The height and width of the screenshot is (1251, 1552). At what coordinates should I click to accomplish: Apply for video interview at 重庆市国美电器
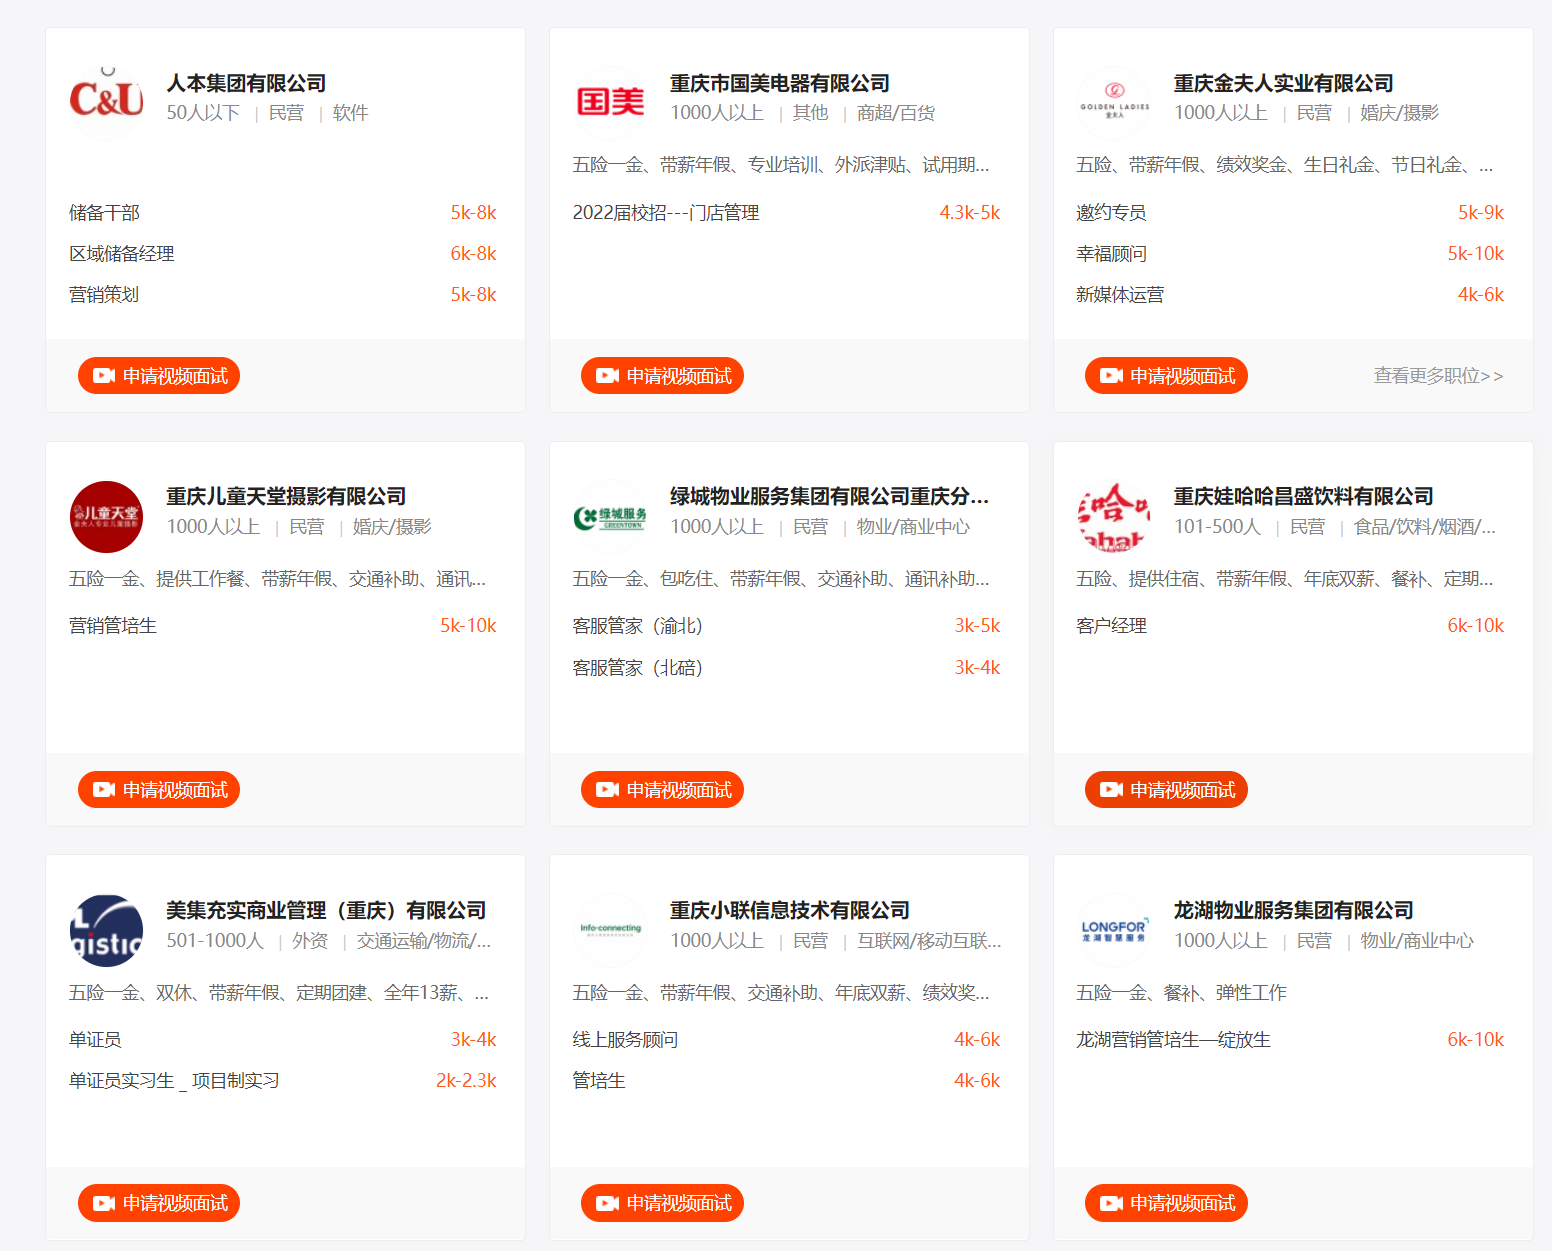tap(662, 376)
